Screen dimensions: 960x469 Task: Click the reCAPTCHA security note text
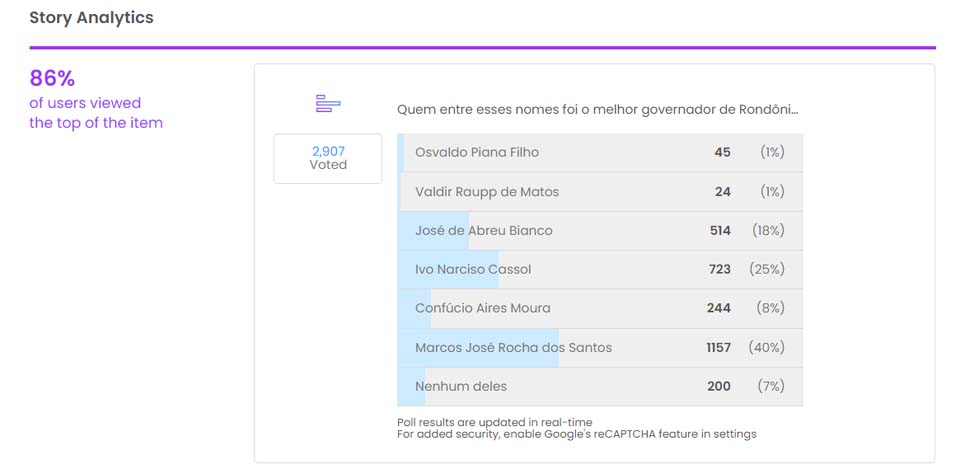pos(576,434)
